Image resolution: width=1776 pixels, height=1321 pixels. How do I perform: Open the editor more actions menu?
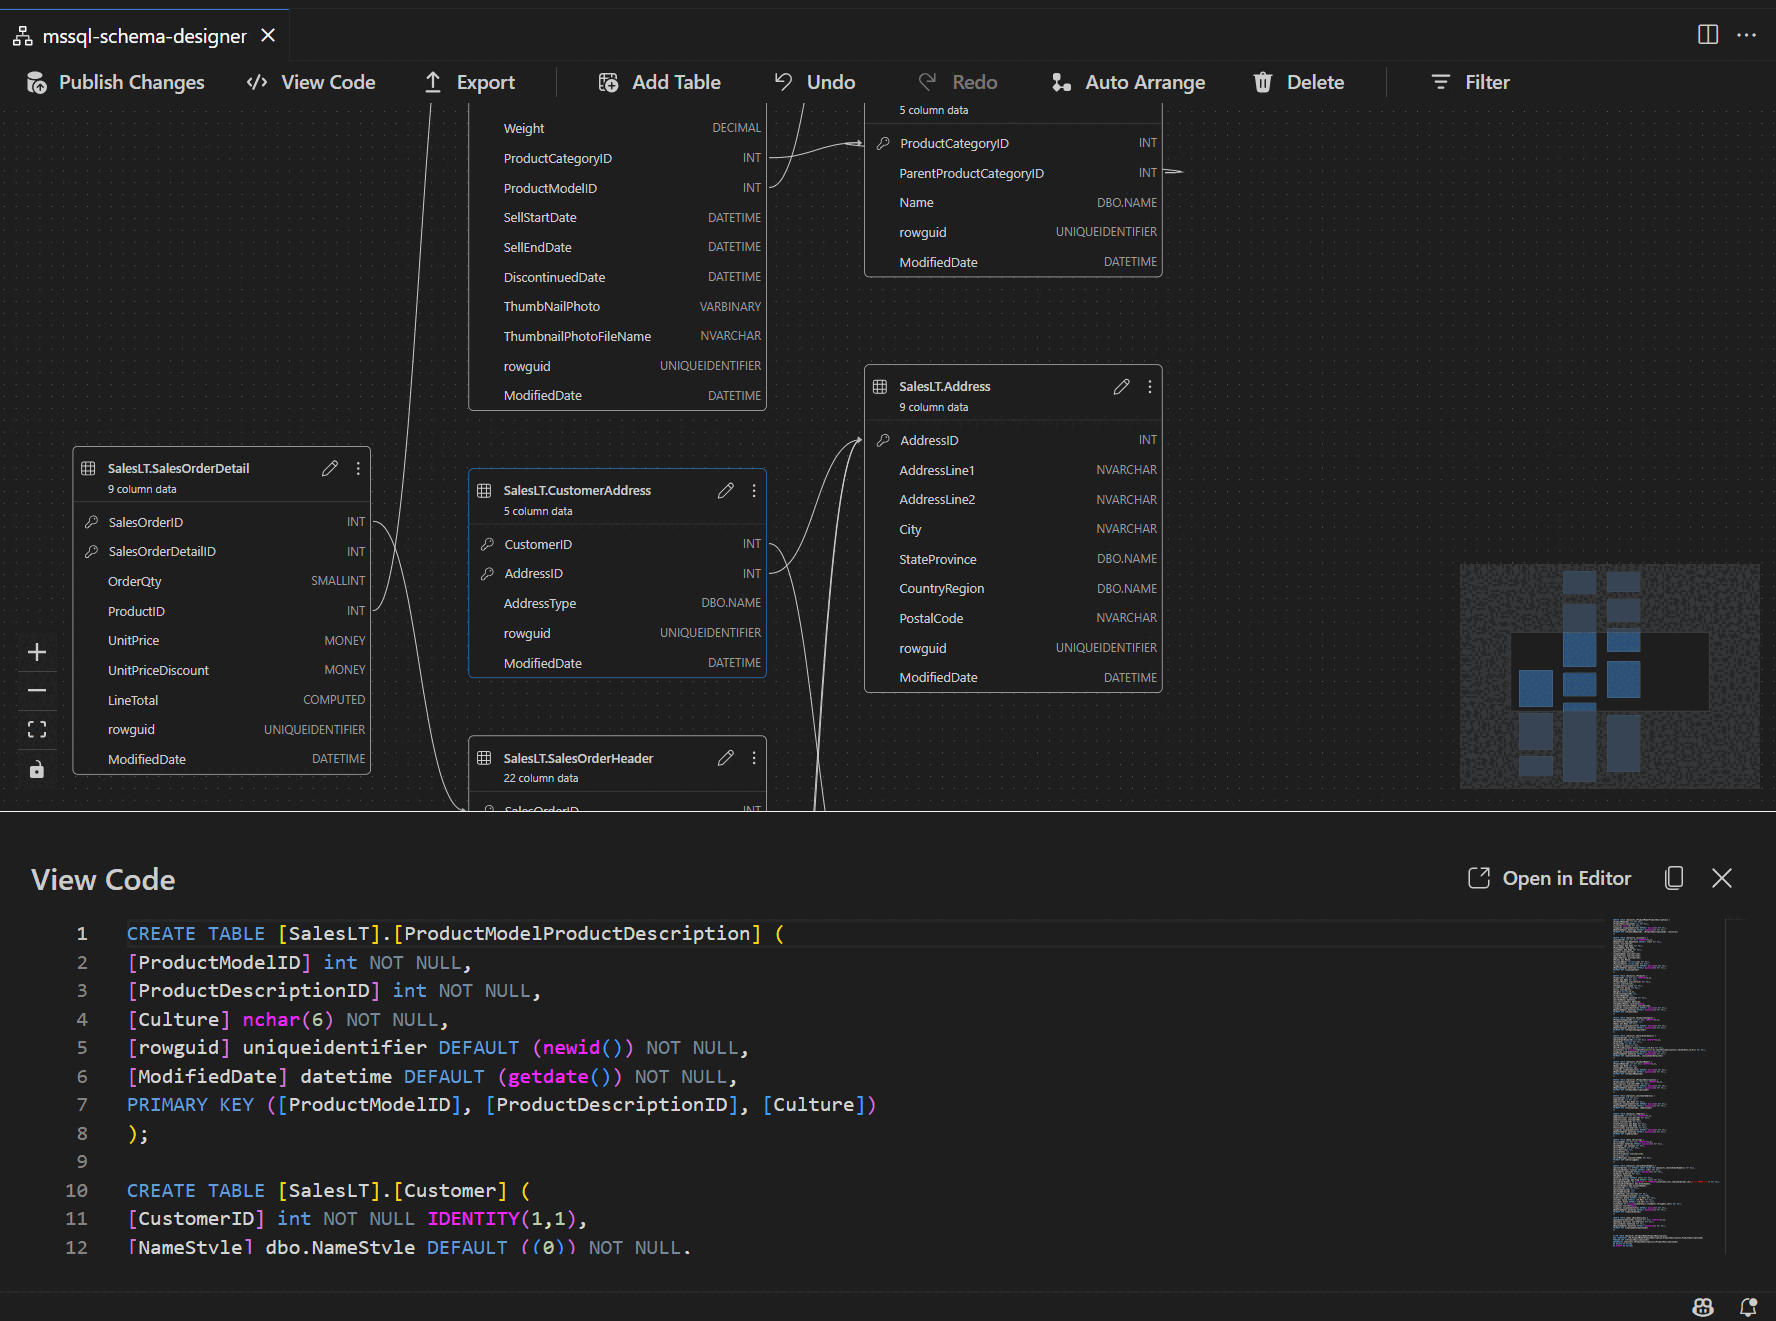[x=1747, y=35]
